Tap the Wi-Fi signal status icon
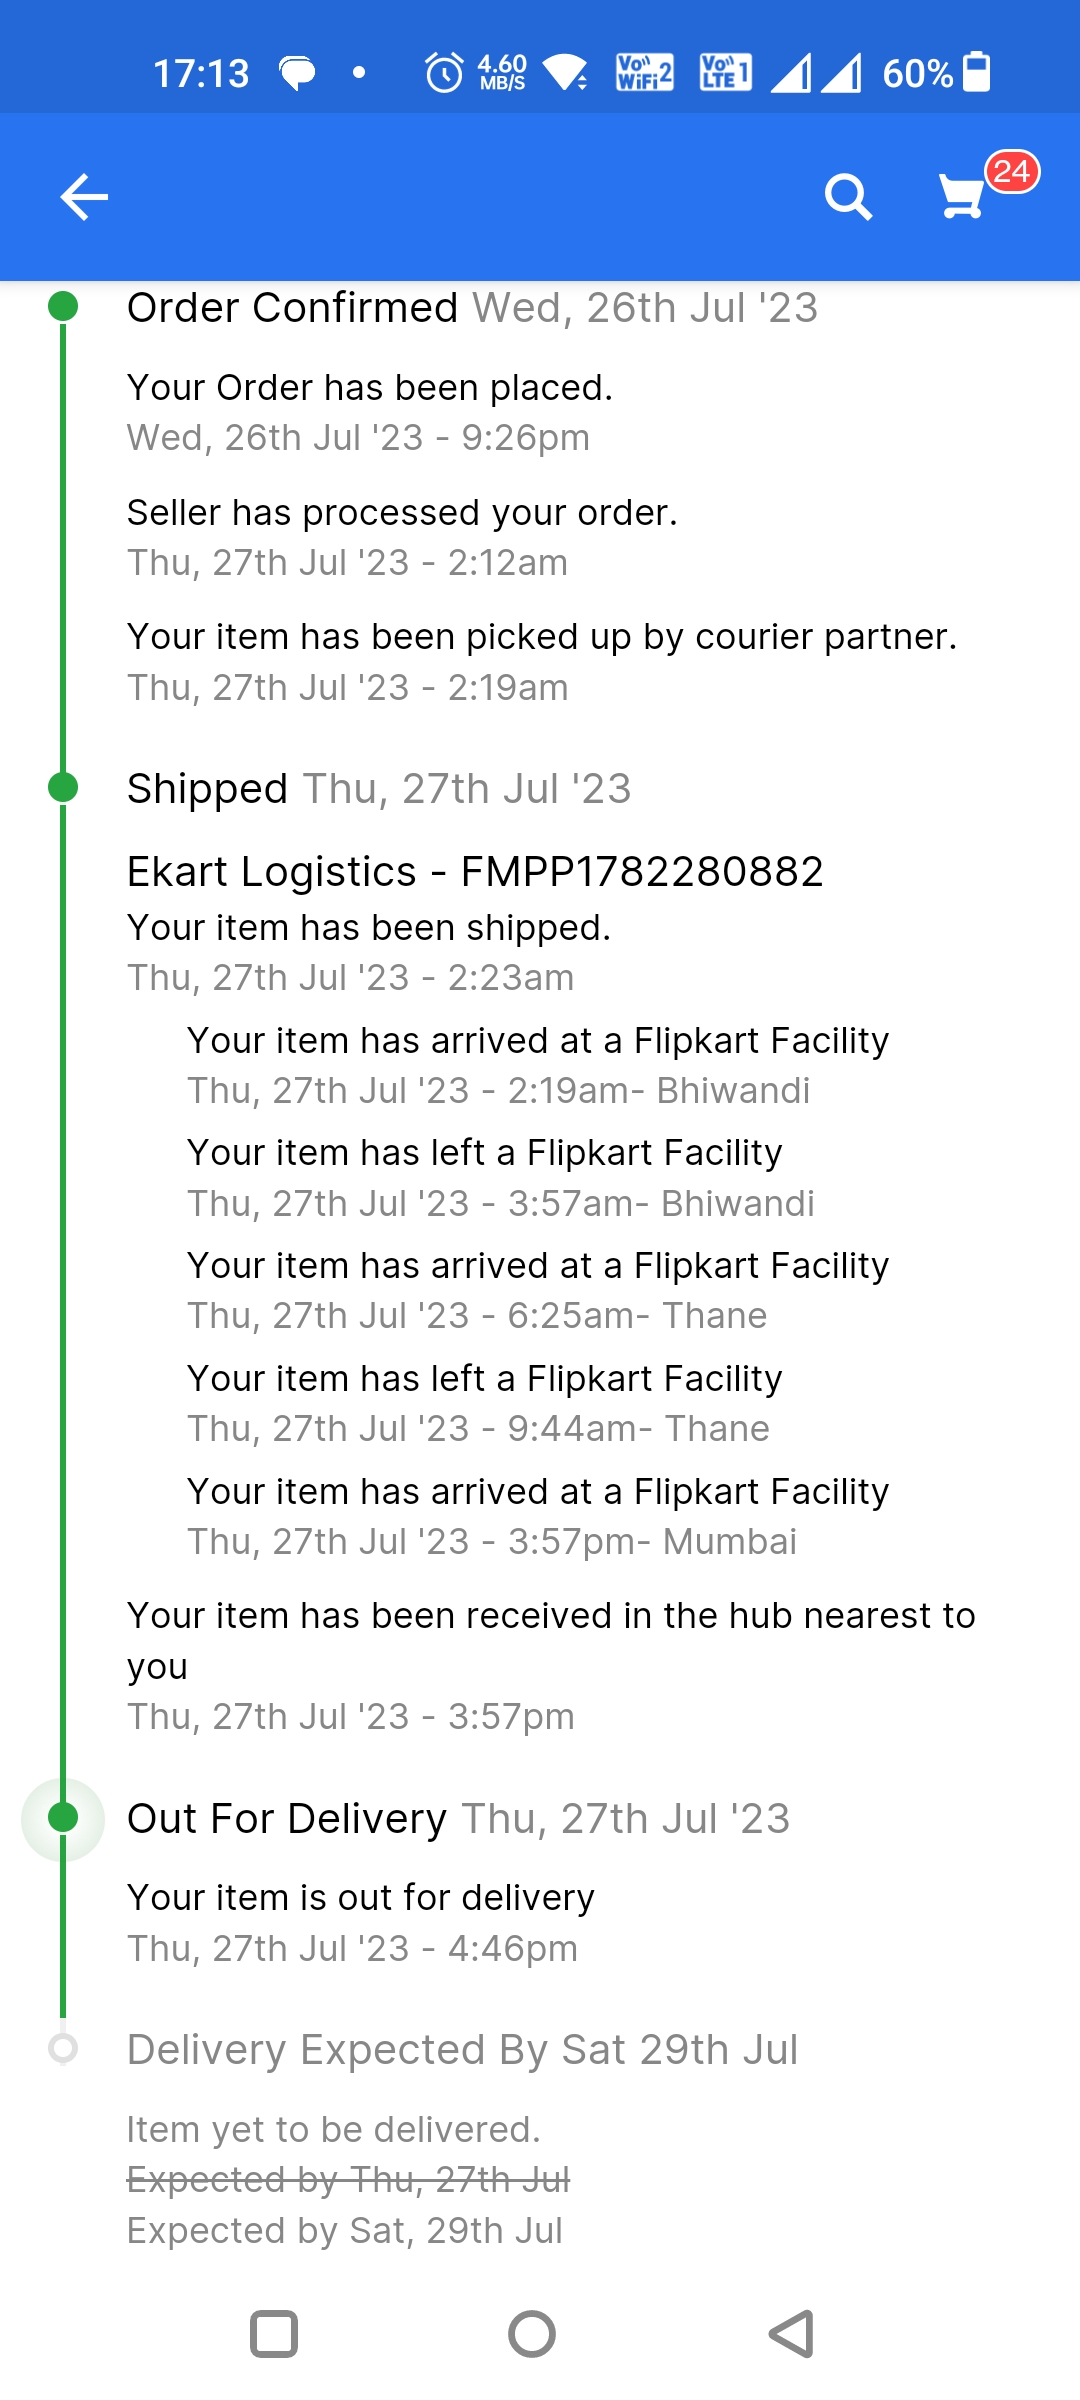This screenshot has height=2400, width=1080. pyautogui.click(x=566, y=73)
